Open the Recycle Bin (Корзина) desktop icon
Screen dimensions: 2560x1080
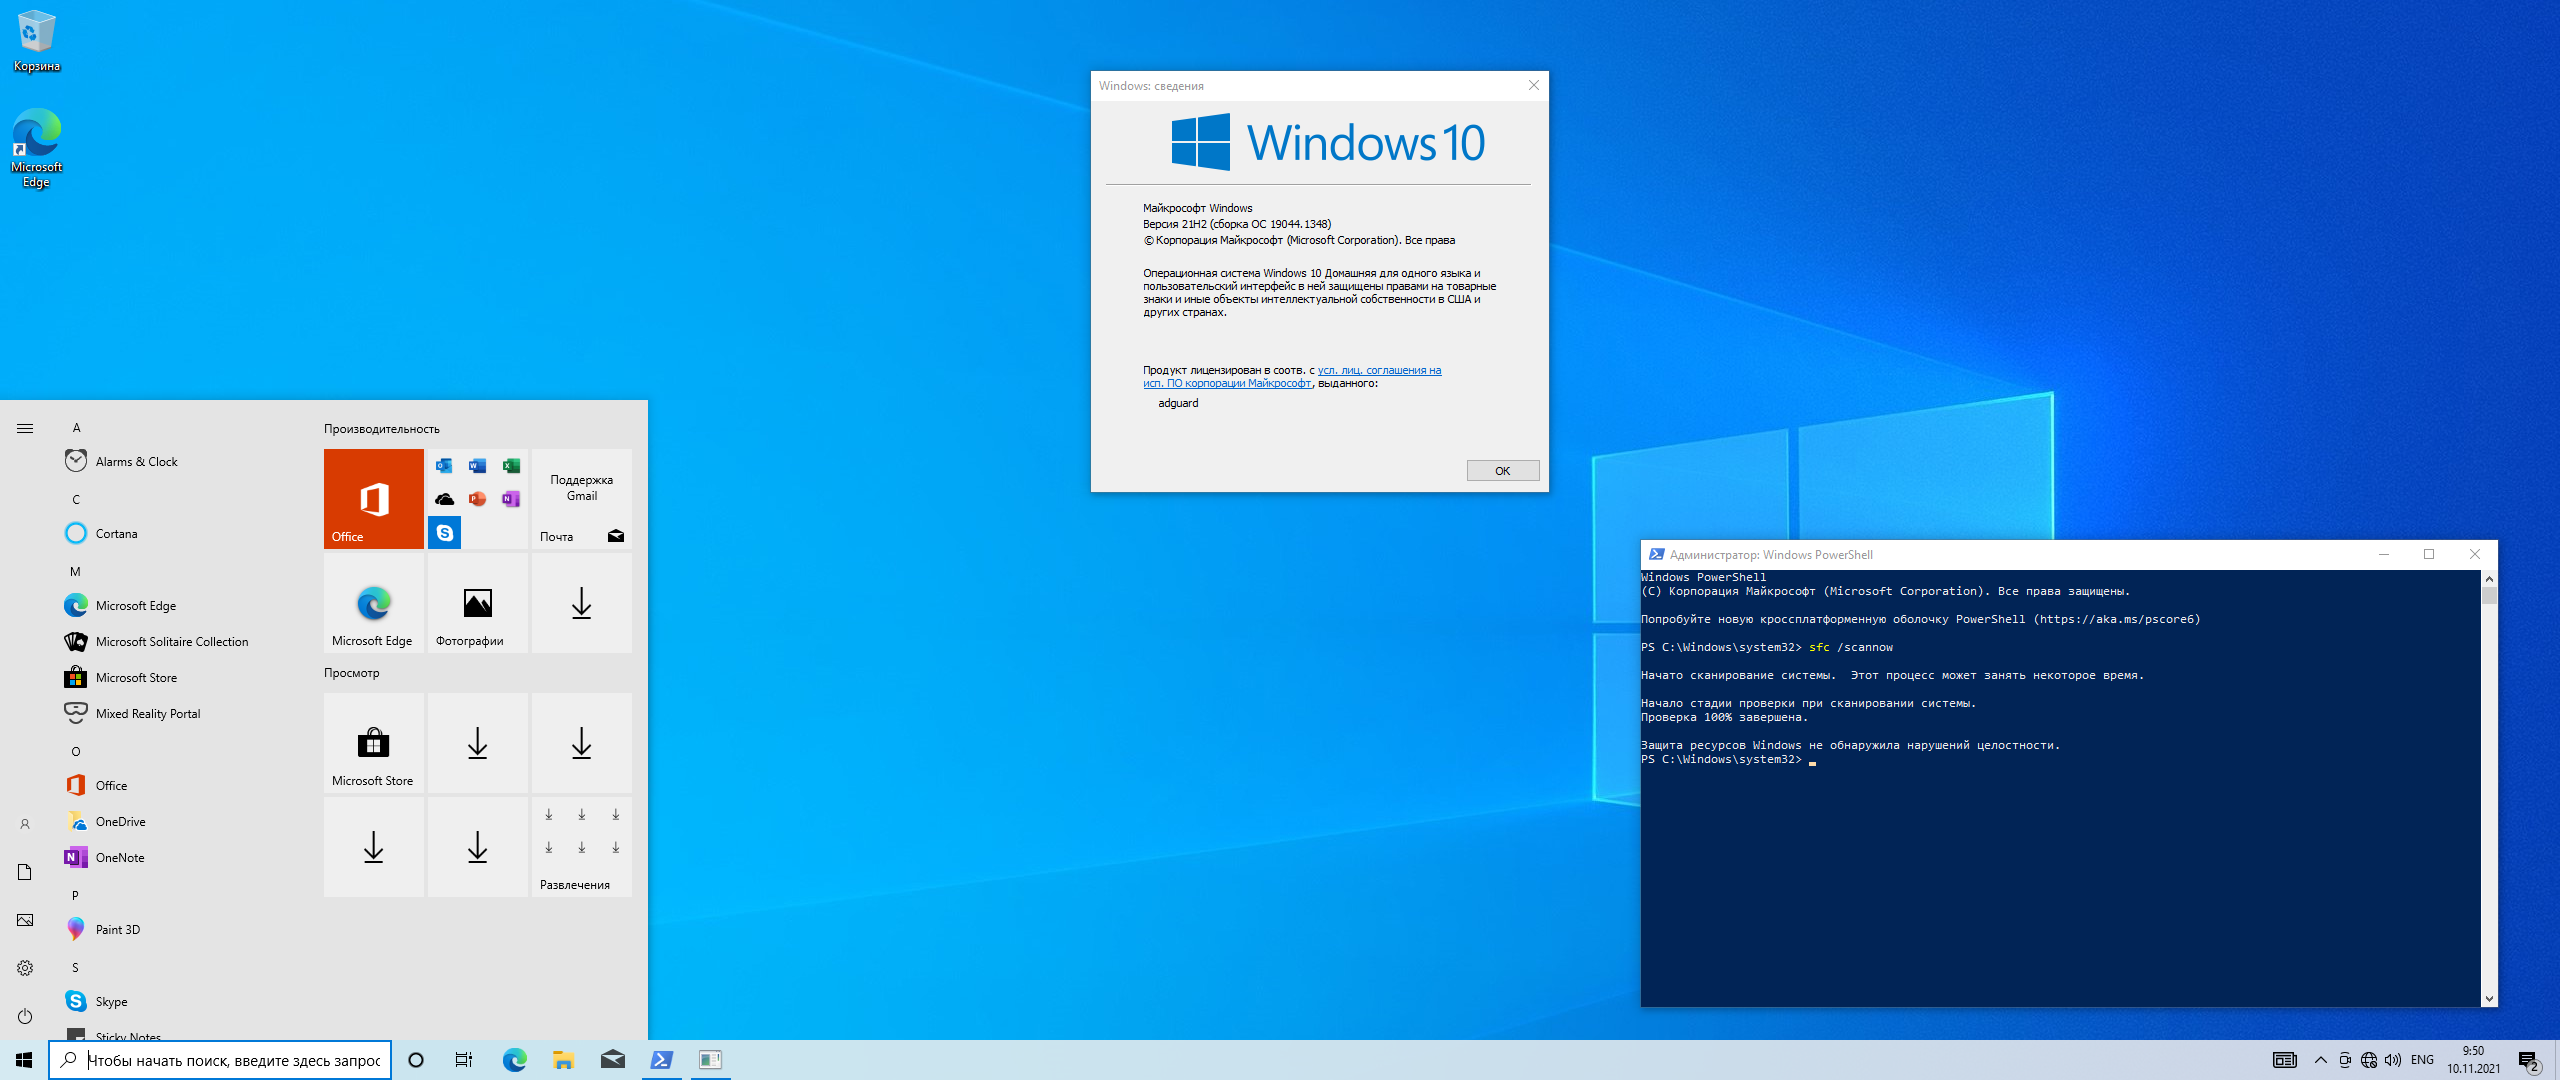36,42
